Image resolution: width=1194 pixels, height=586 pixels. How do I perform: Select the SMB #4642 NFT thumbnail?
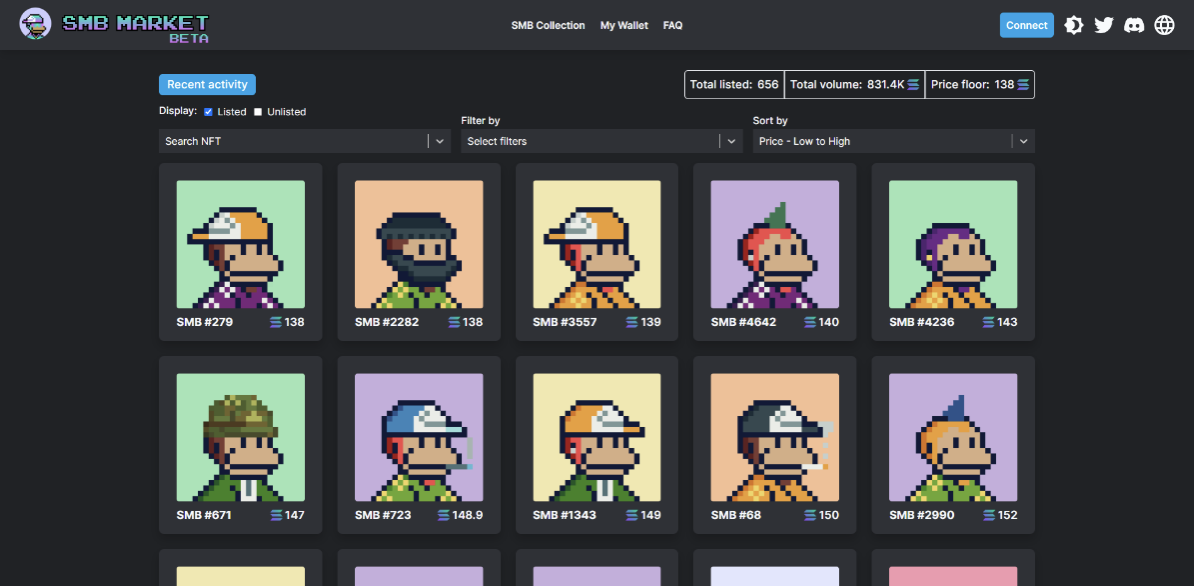775,244
